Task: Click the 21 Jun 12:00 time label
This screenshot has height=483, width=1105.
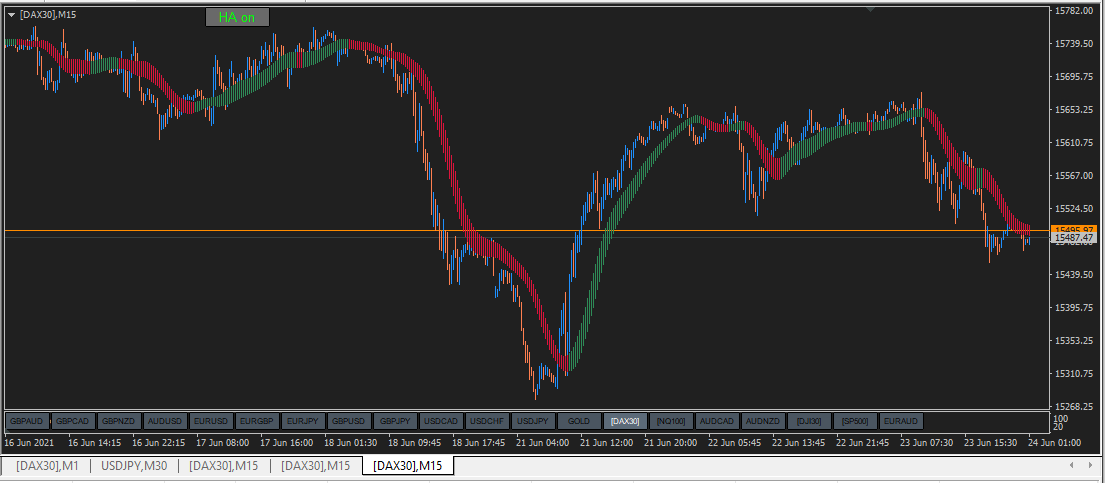Action: (607, 443)
